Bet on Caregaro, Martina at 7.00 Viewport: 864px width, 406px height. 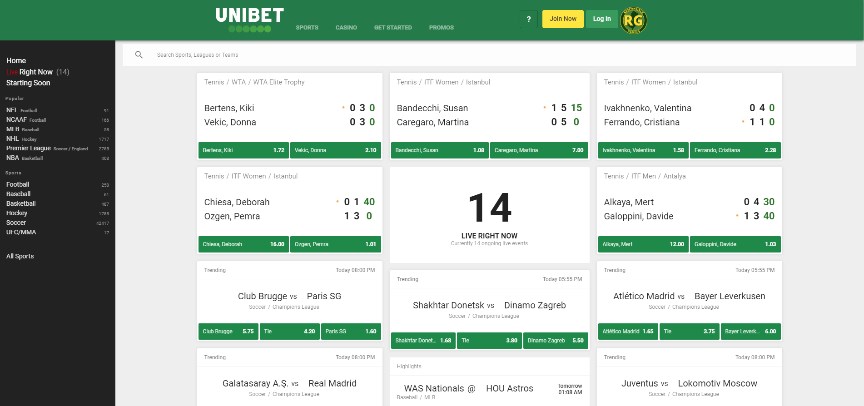538,150
